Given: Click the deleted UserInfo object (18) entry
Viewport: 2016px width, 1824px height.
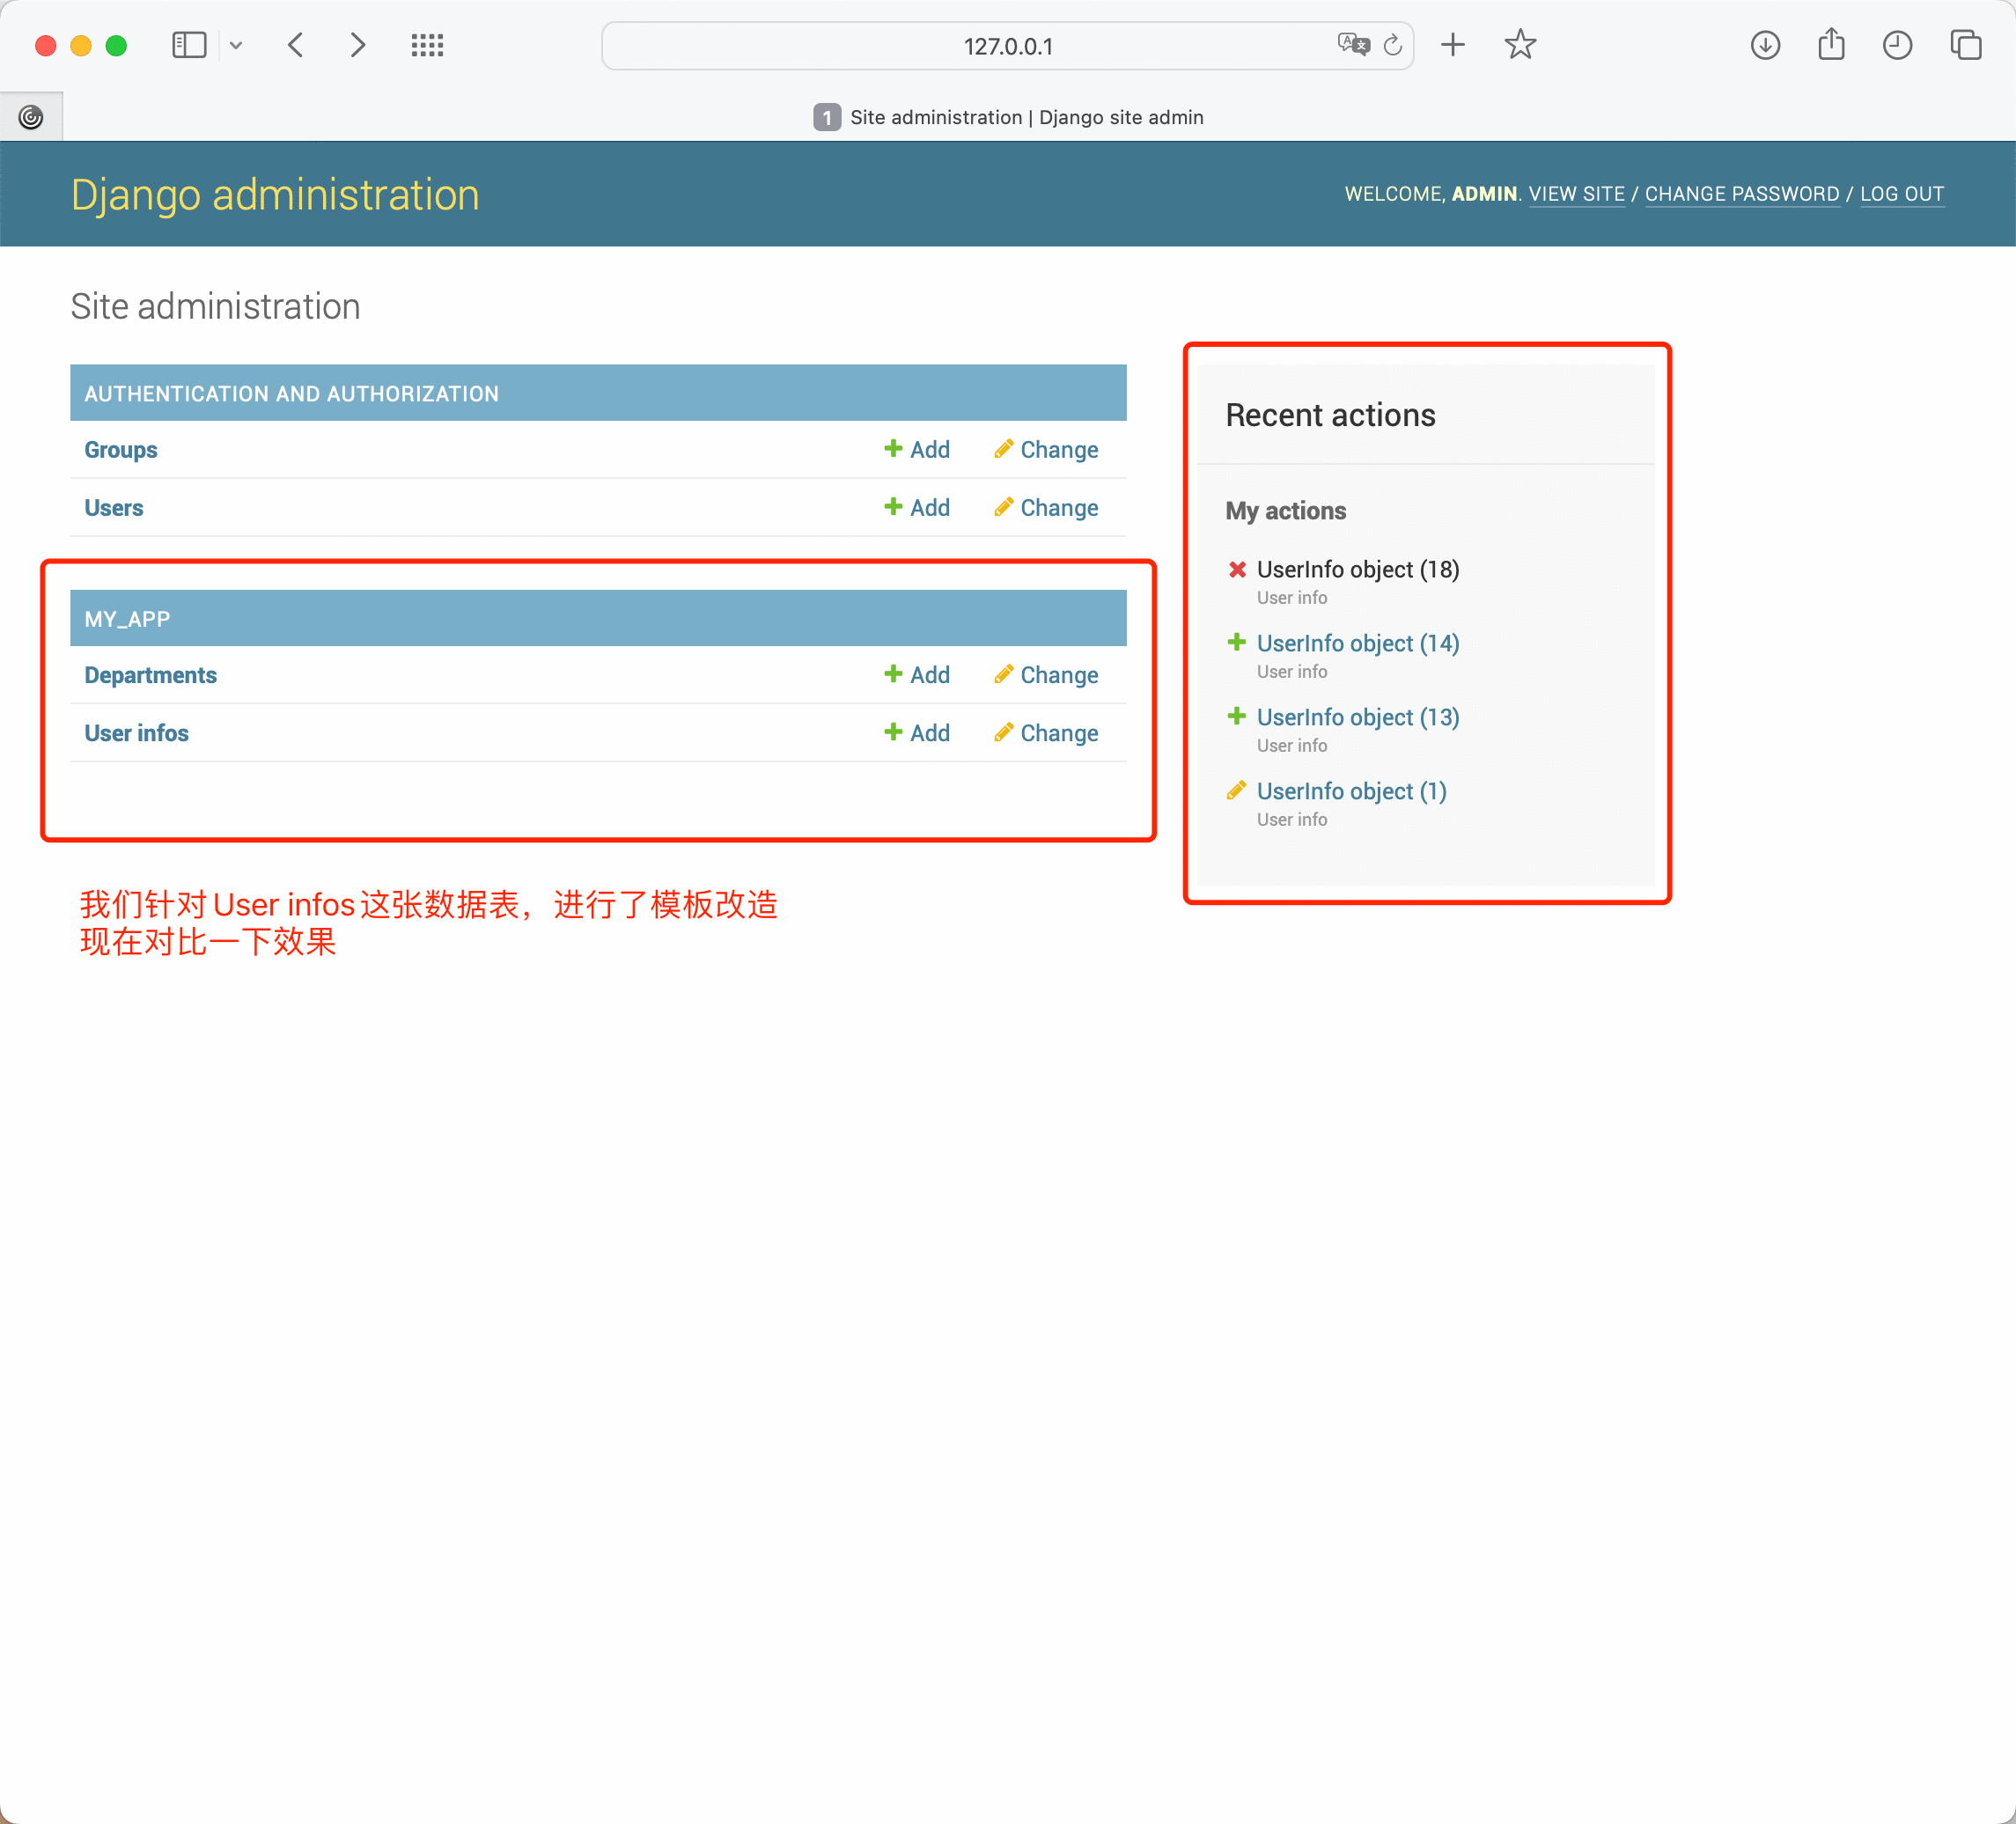Looking at the screenshot, I should 1357,569.
